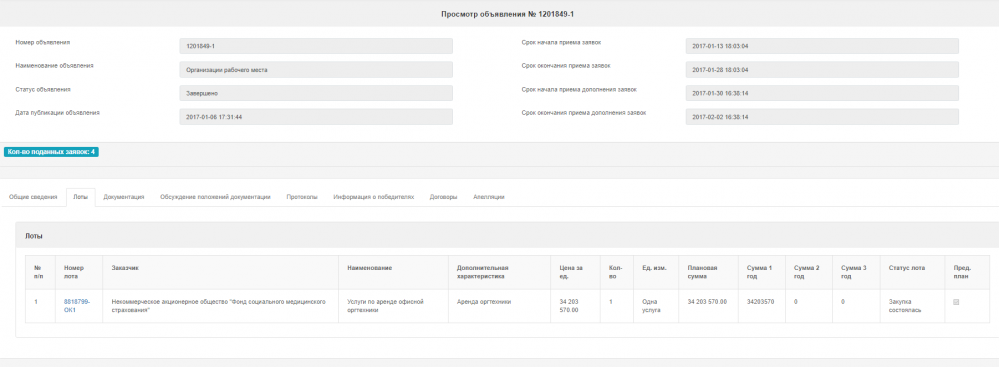Go to the Протоколы tab
Viewport: 999px width, 367px height.
pyautogui.click(x=302, y=198)
